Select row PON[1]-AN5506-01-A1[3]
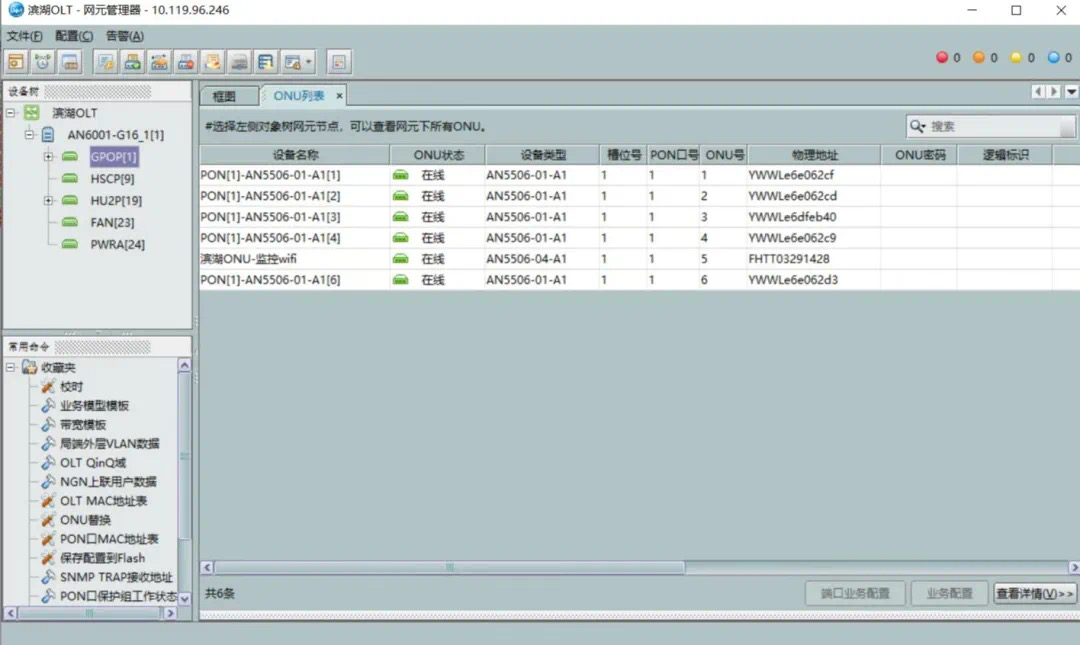The width and height of the screenshot is (1080, 645). tap(639, 217)
